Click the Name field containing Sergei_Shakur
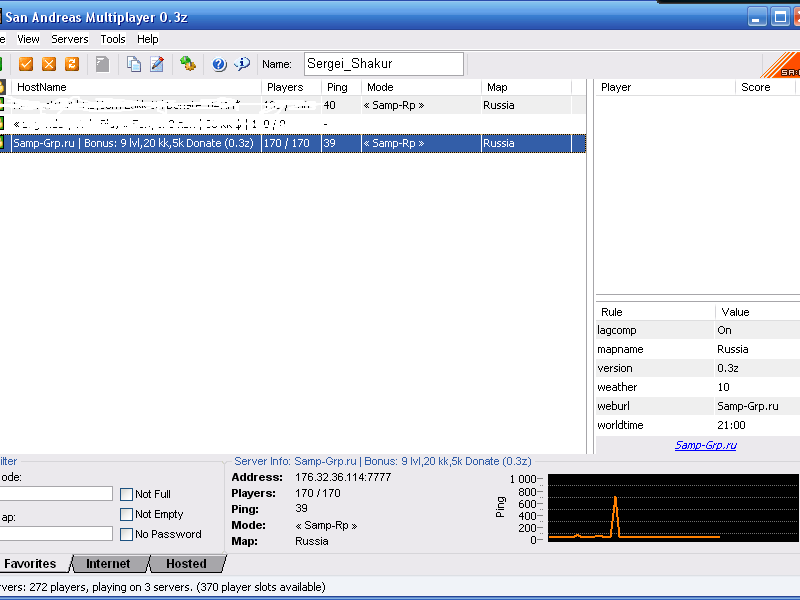The height and width of the screenshot is (600, 800). [384, 64]
